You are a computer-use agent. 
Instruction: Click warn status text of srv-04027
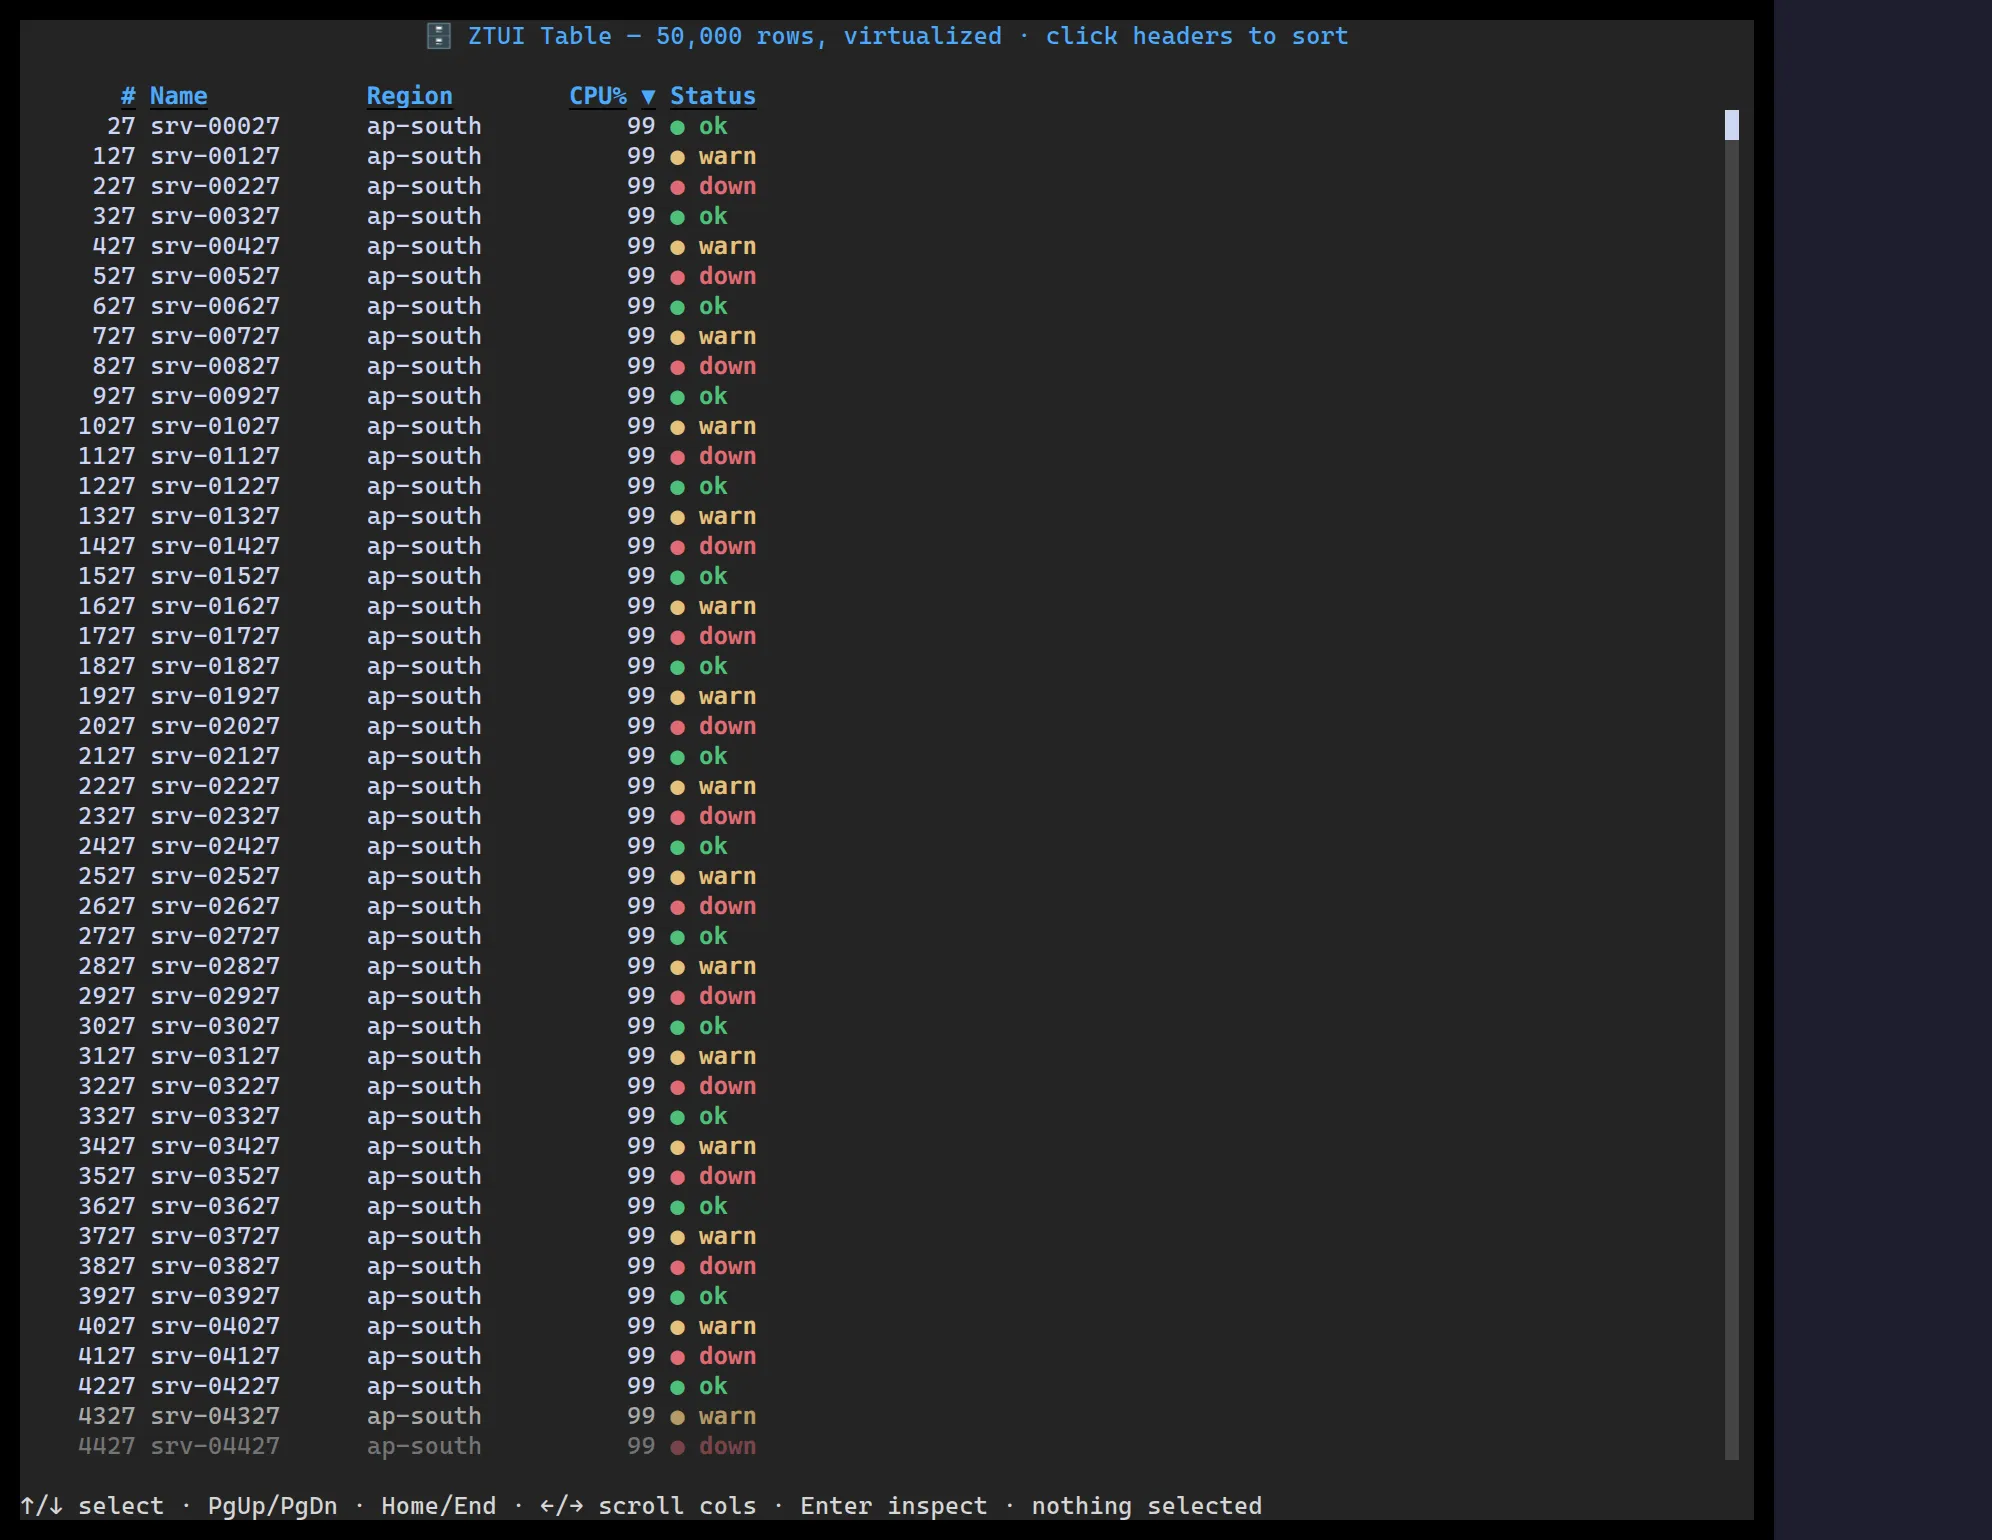point(727,1326)
